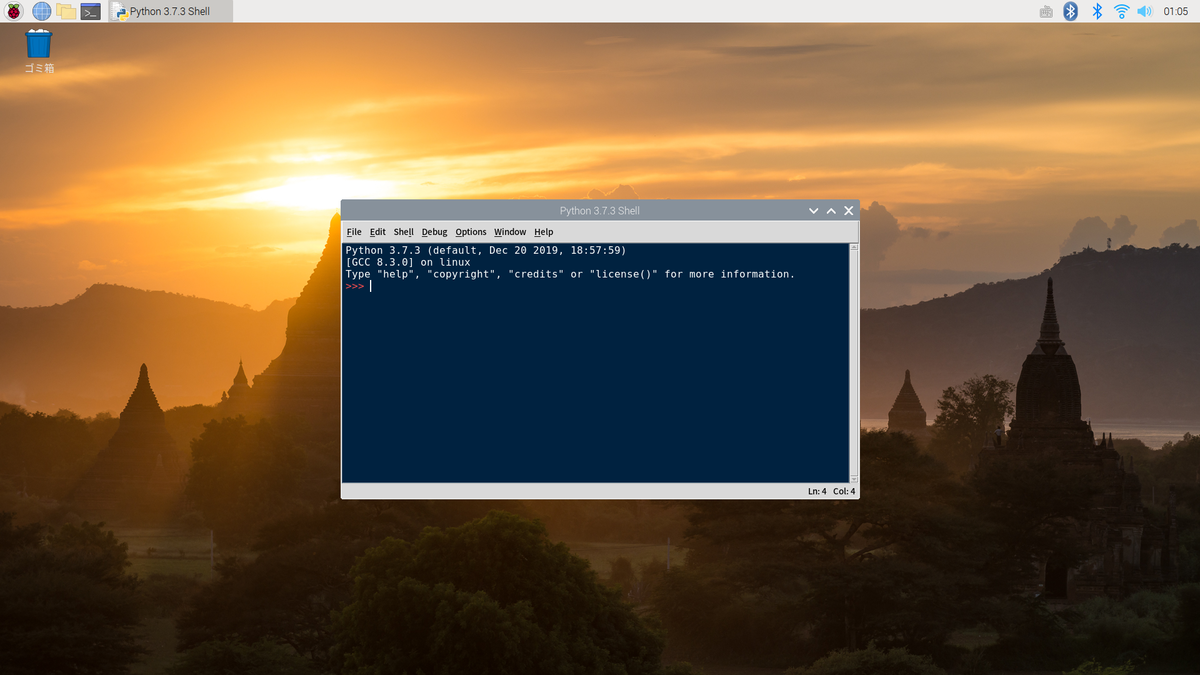The height and width of the screenshot is (675, 1200).
Task: Click the 'Type "help", "copyright"' line
Action: [570, 274]
